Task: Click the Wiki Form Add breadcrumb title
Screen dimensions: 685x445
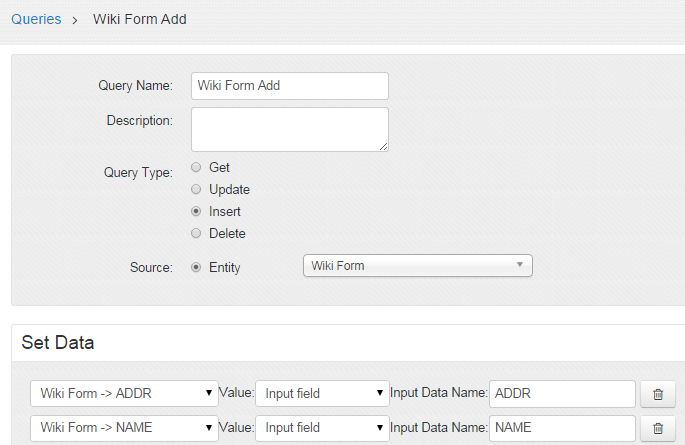Action: (x=140, y=19)
